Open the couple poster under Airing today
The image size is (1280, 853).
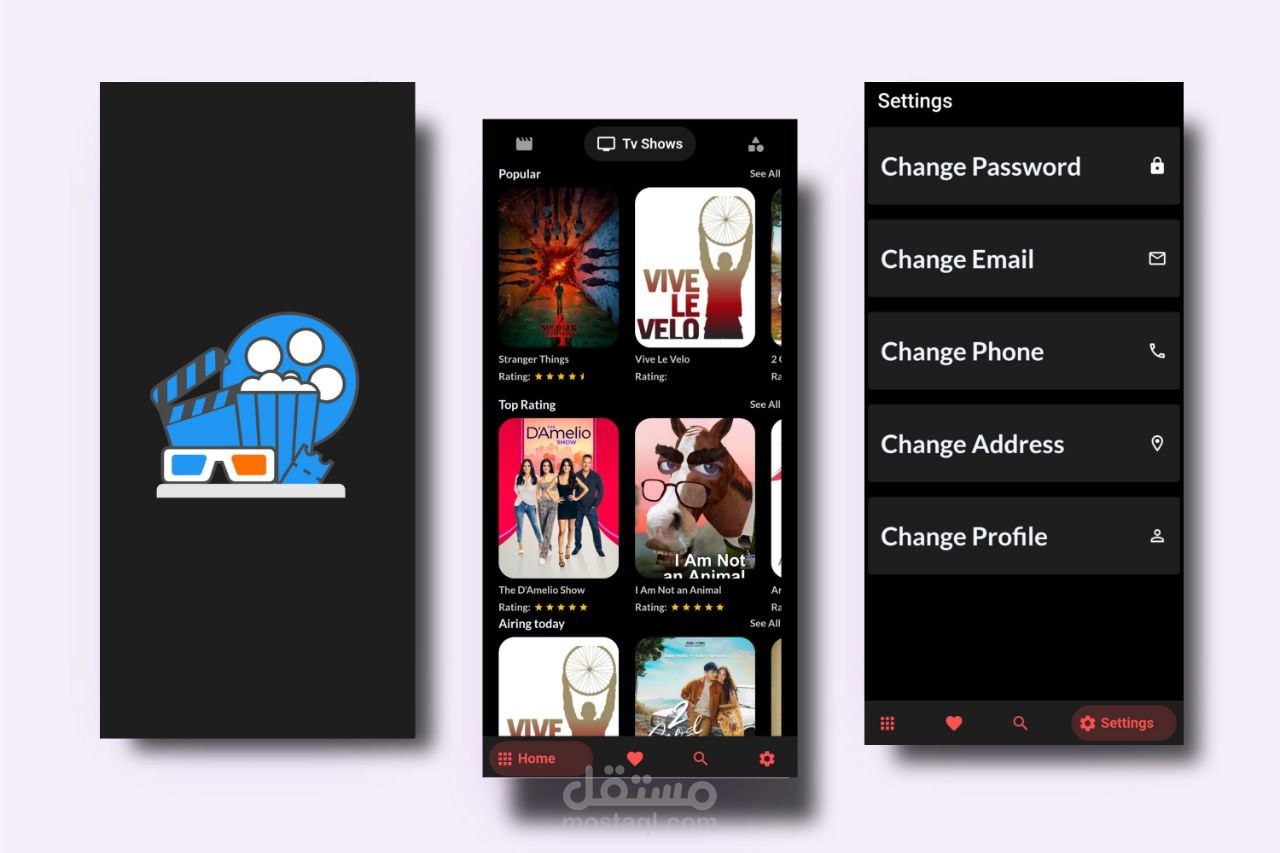pos(695,687)
